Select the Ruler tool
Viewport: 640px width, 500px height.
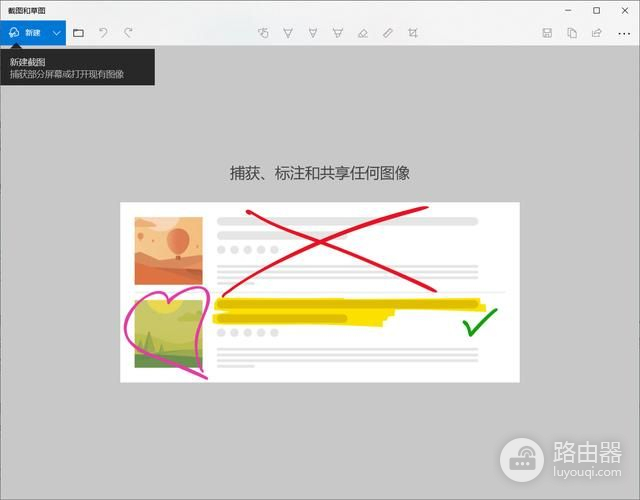(x=388, y=33)
